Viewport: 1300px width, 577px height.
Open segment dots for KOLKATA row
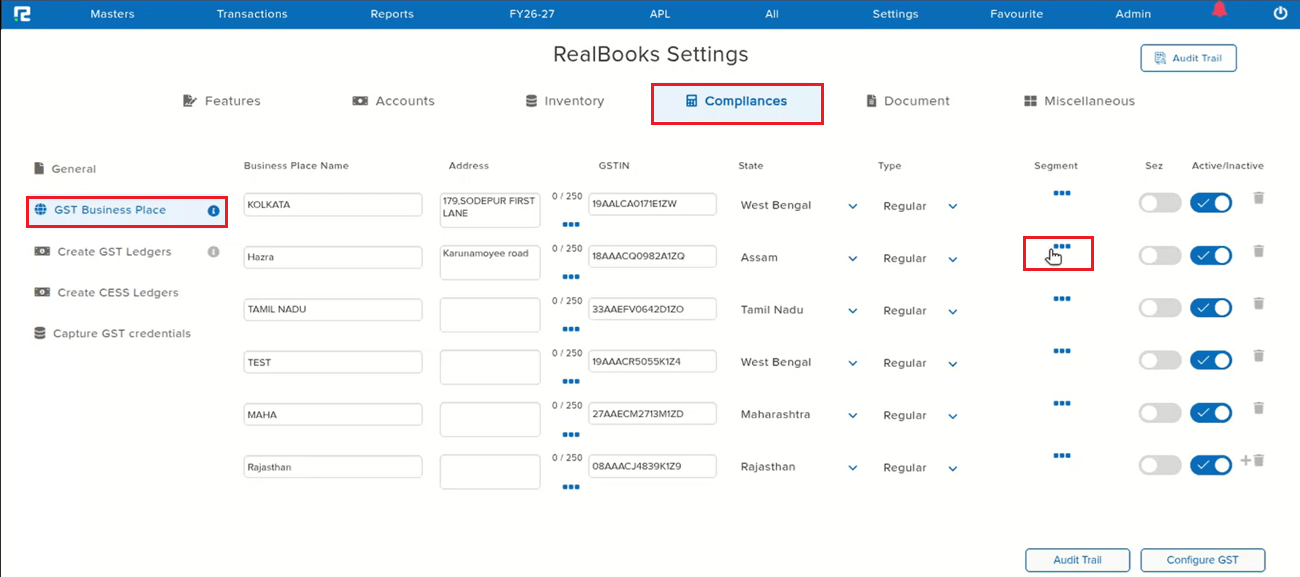[1062, 193]
